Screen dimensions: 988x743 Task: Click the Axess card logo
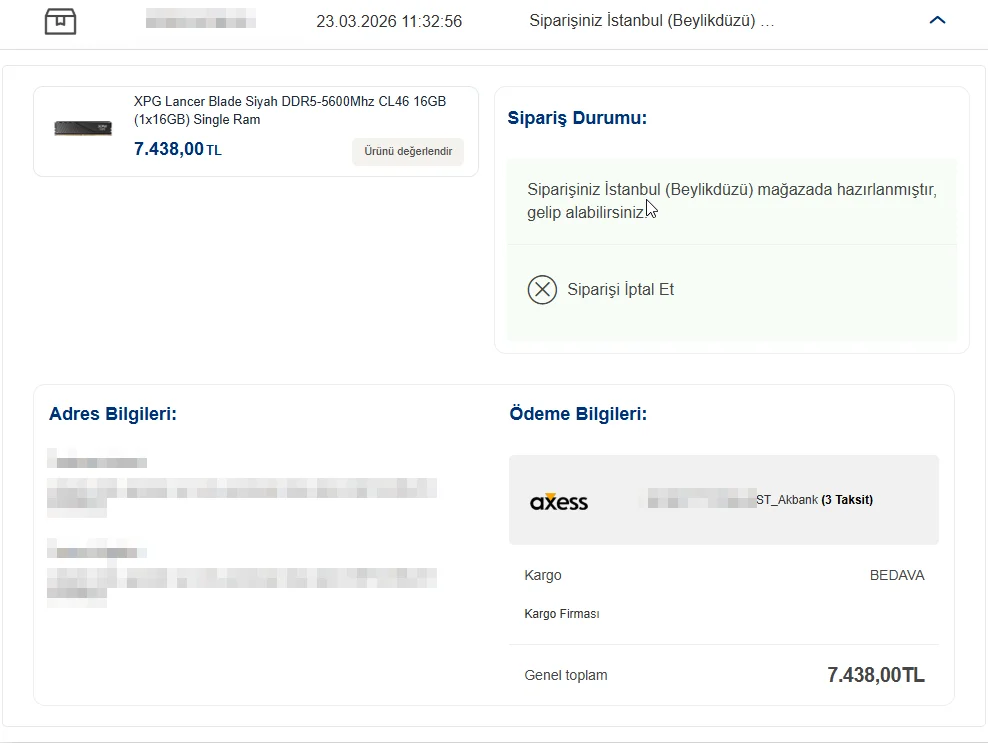click(x=559, y=501)
